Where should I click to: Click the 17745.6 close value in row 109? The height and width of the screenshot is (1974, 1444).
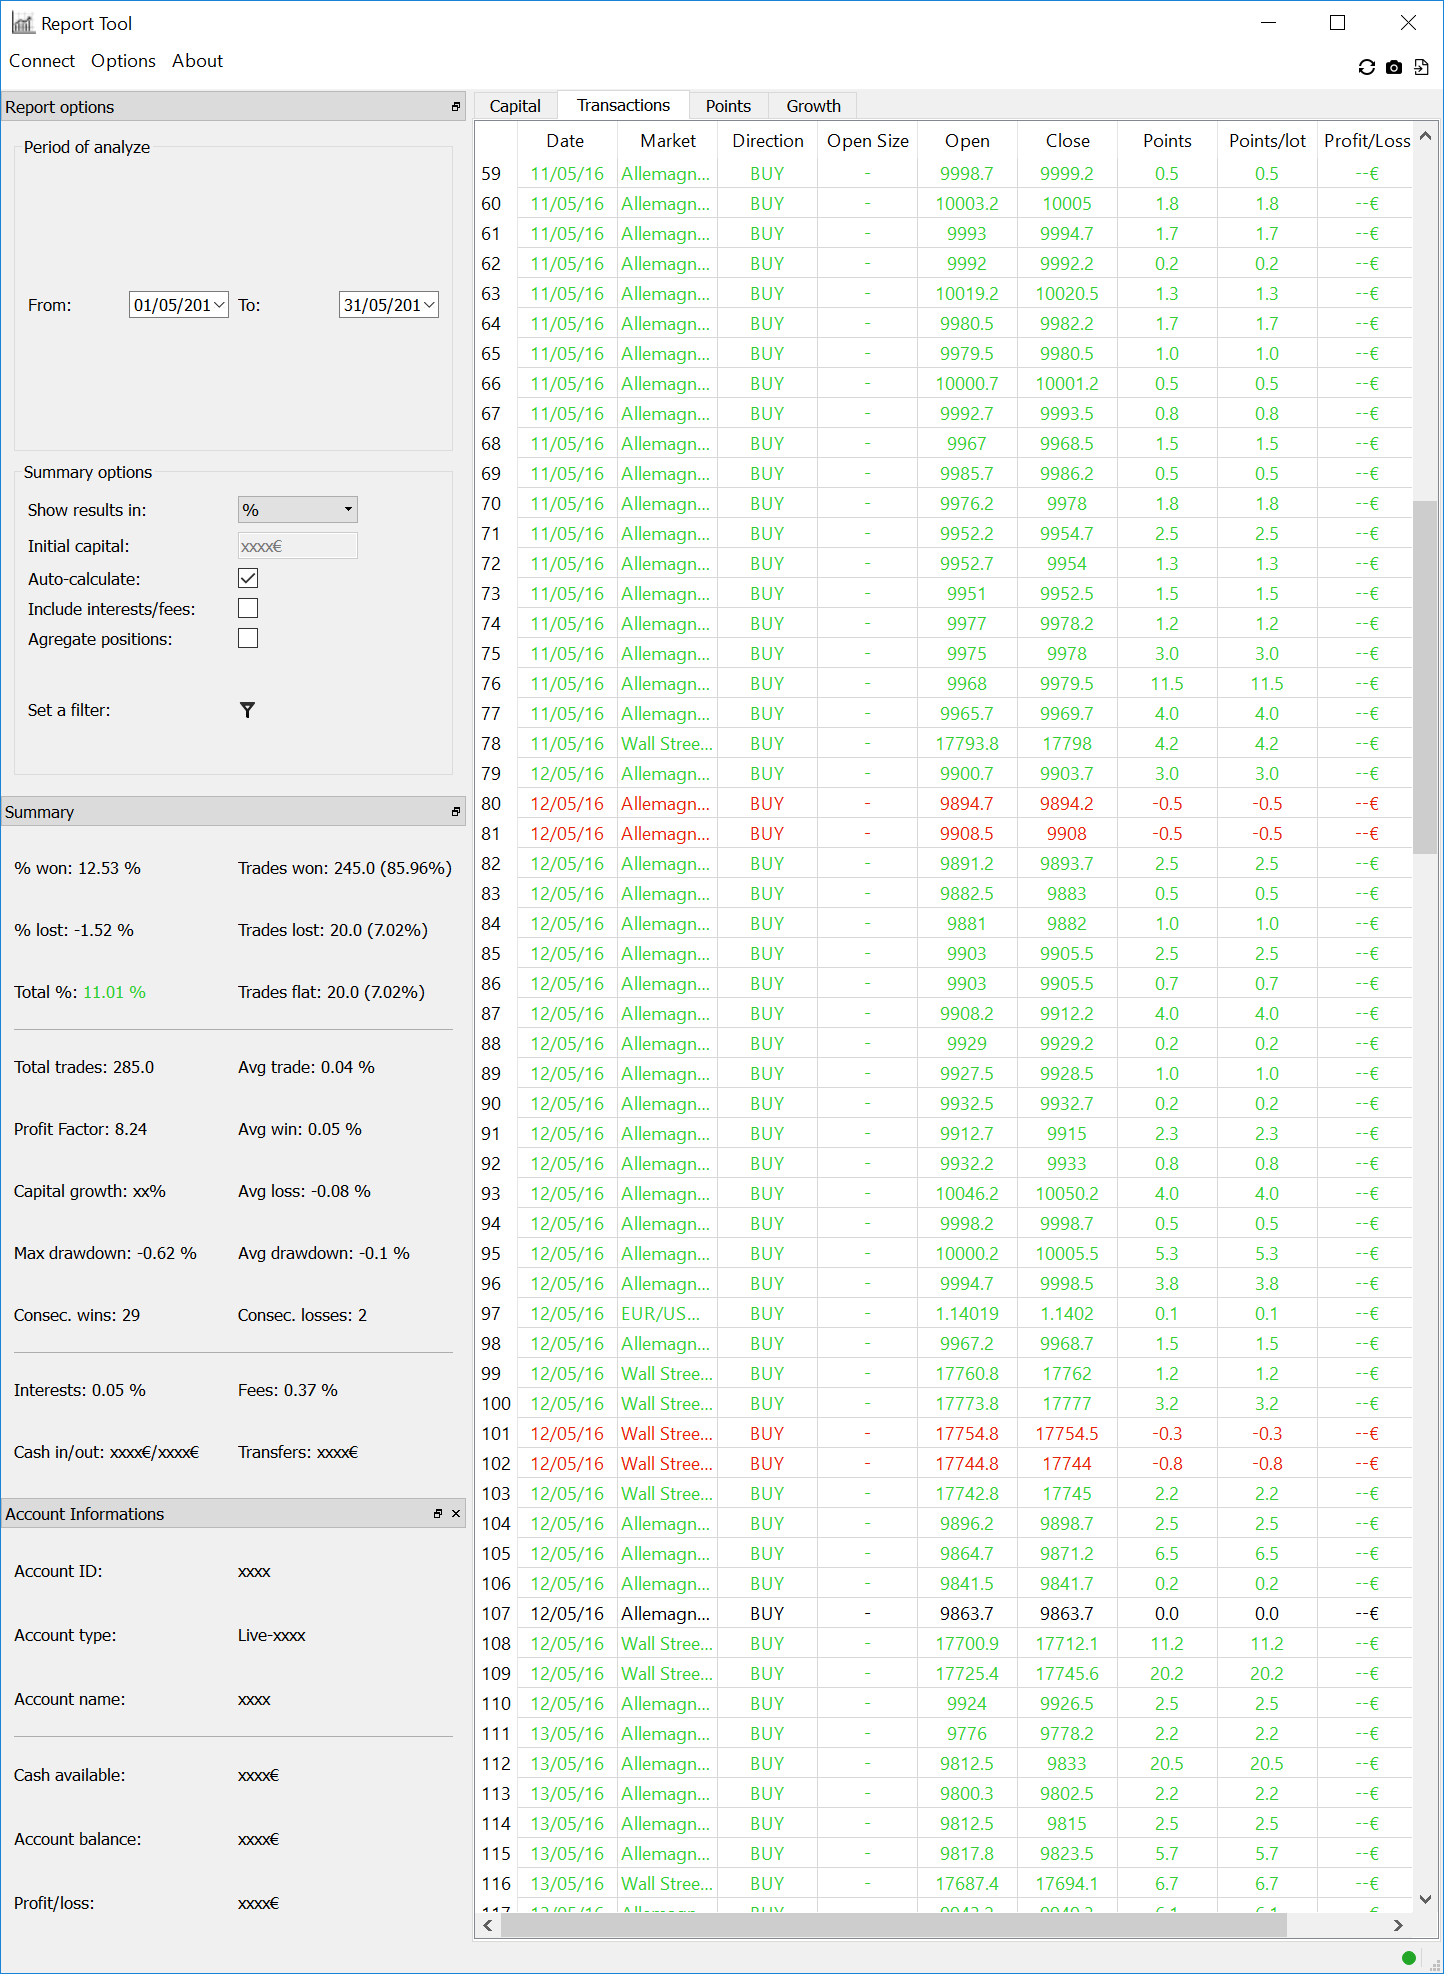point(1067,1673)
